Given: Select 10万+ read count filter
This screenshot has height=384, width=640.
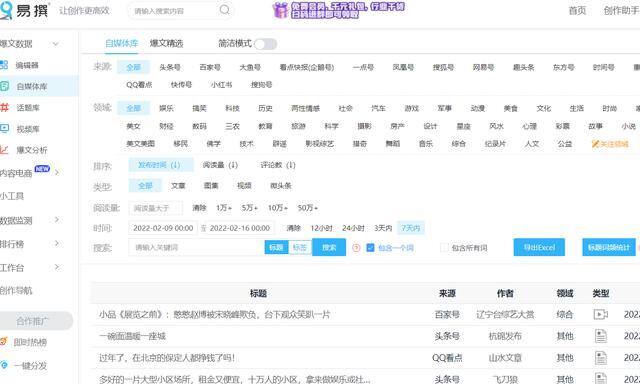Looking at the screenshot, I should tap(278, 208).
